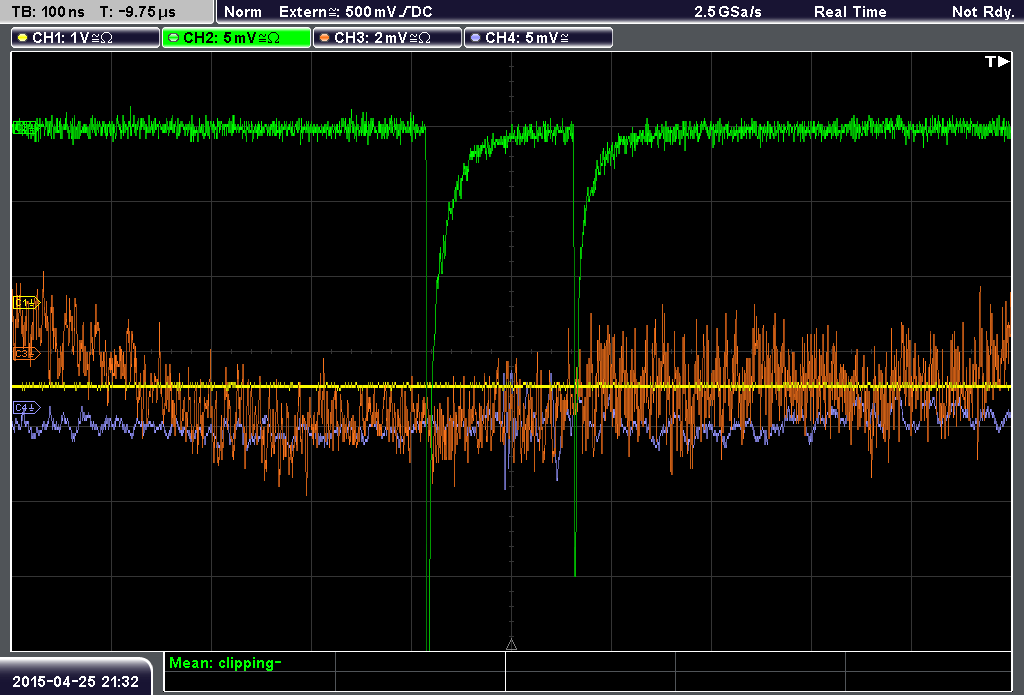The height and width of the screenshot is (695, 1024).
Task: Click the Mean: clipping measurement result
Action: click(x=225, y=663)
